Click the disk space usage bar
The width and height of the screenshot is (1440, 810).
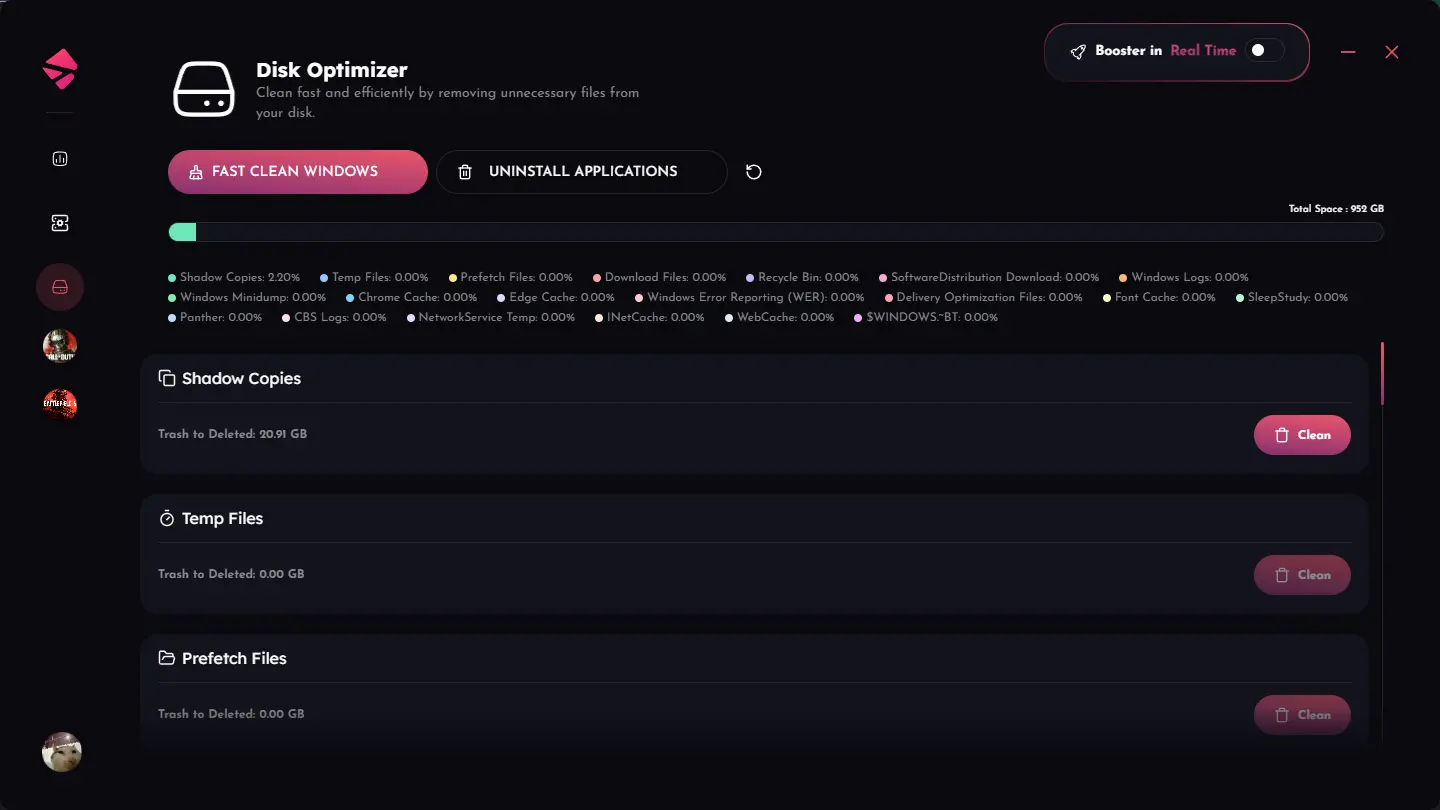[x=776, y=232]
